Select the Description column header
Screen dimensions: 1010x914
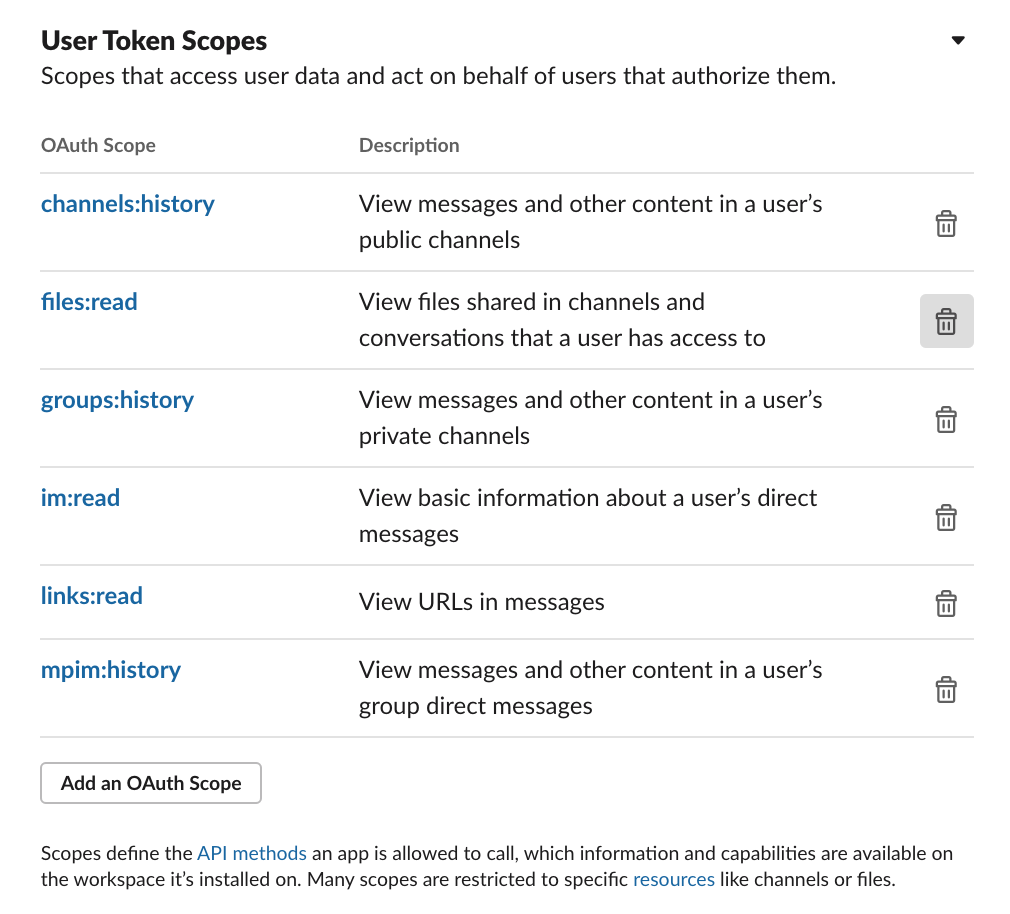(409, 145)
